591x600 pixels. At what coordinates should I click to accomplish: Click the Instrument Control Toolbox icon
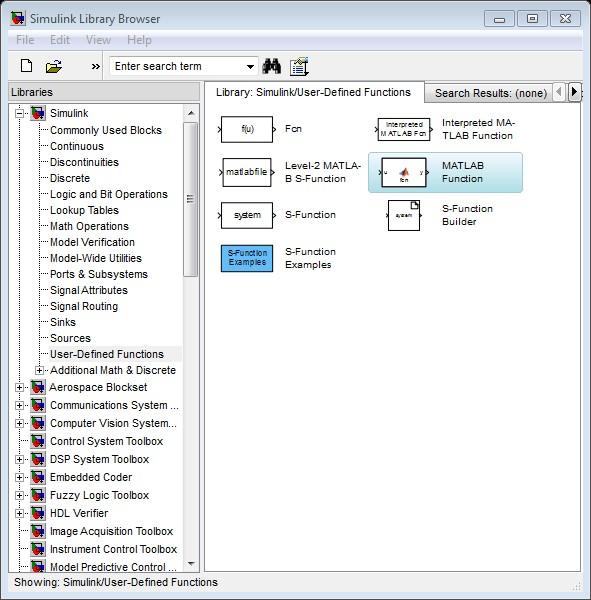click(38, 549)
